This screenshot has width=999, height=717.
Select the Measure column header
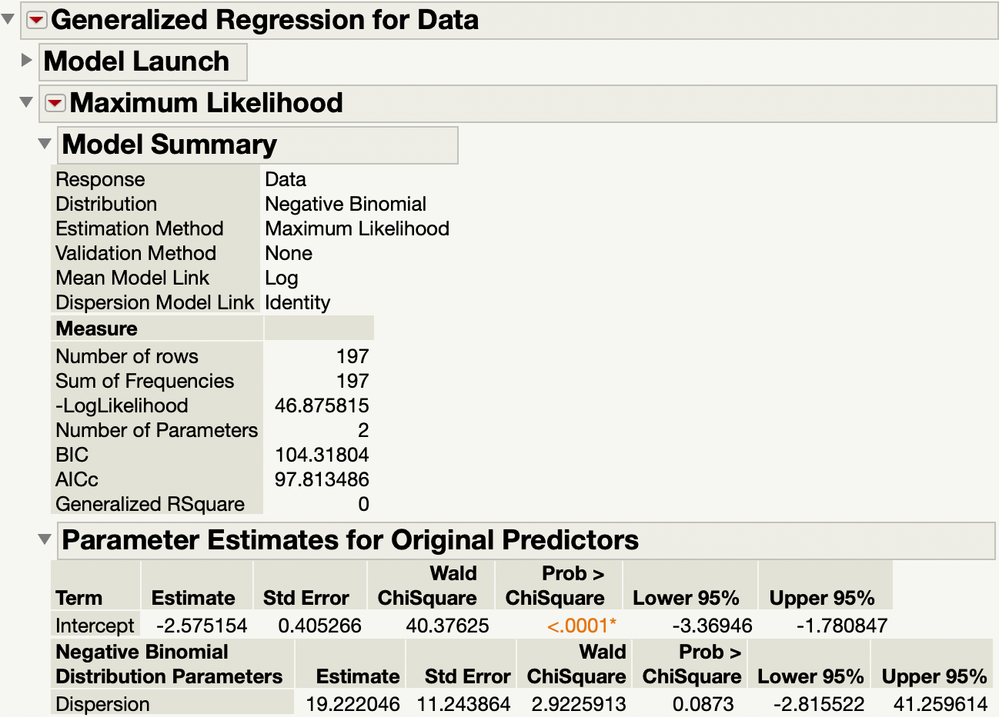coord(97,328)
